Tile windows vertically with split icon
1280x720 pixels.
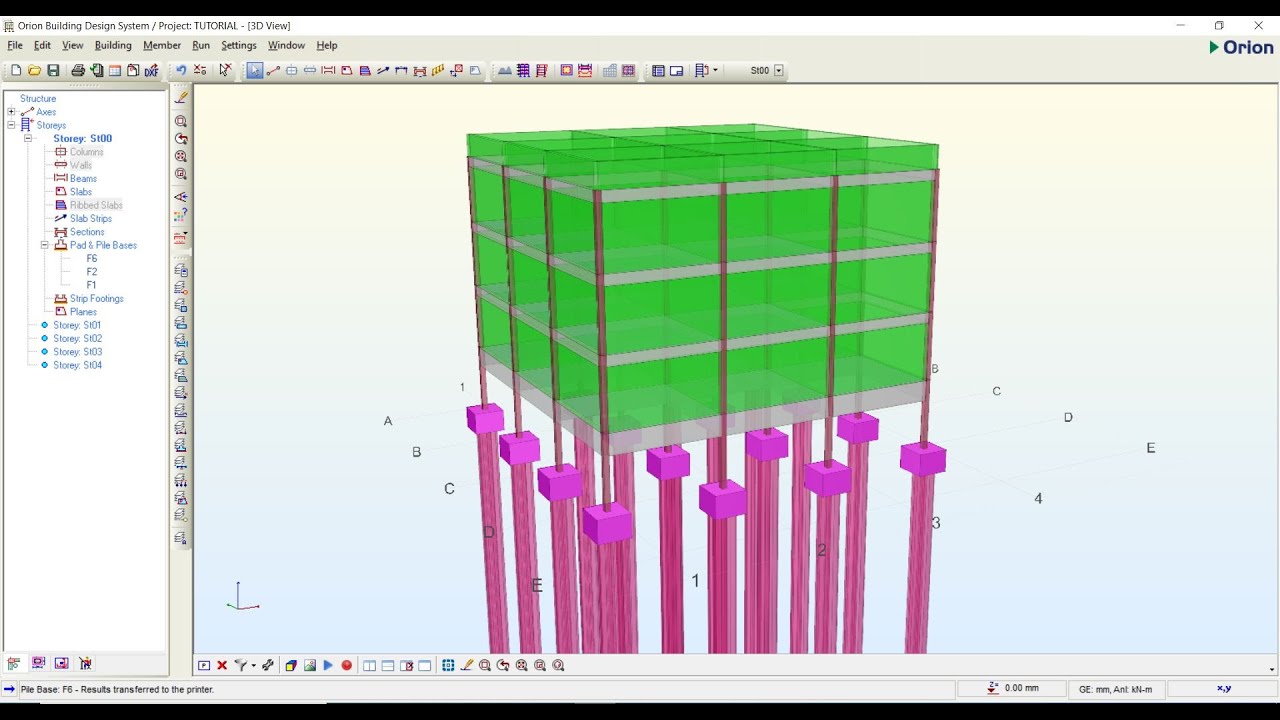click(369, 666)
